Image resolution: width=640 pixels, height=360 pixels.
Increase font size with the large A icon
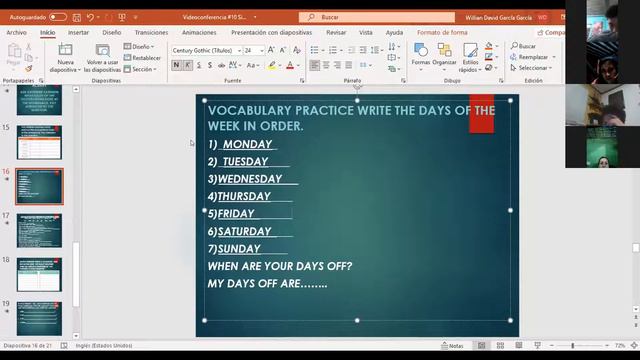pyautogui.click(x=271, y=50)
